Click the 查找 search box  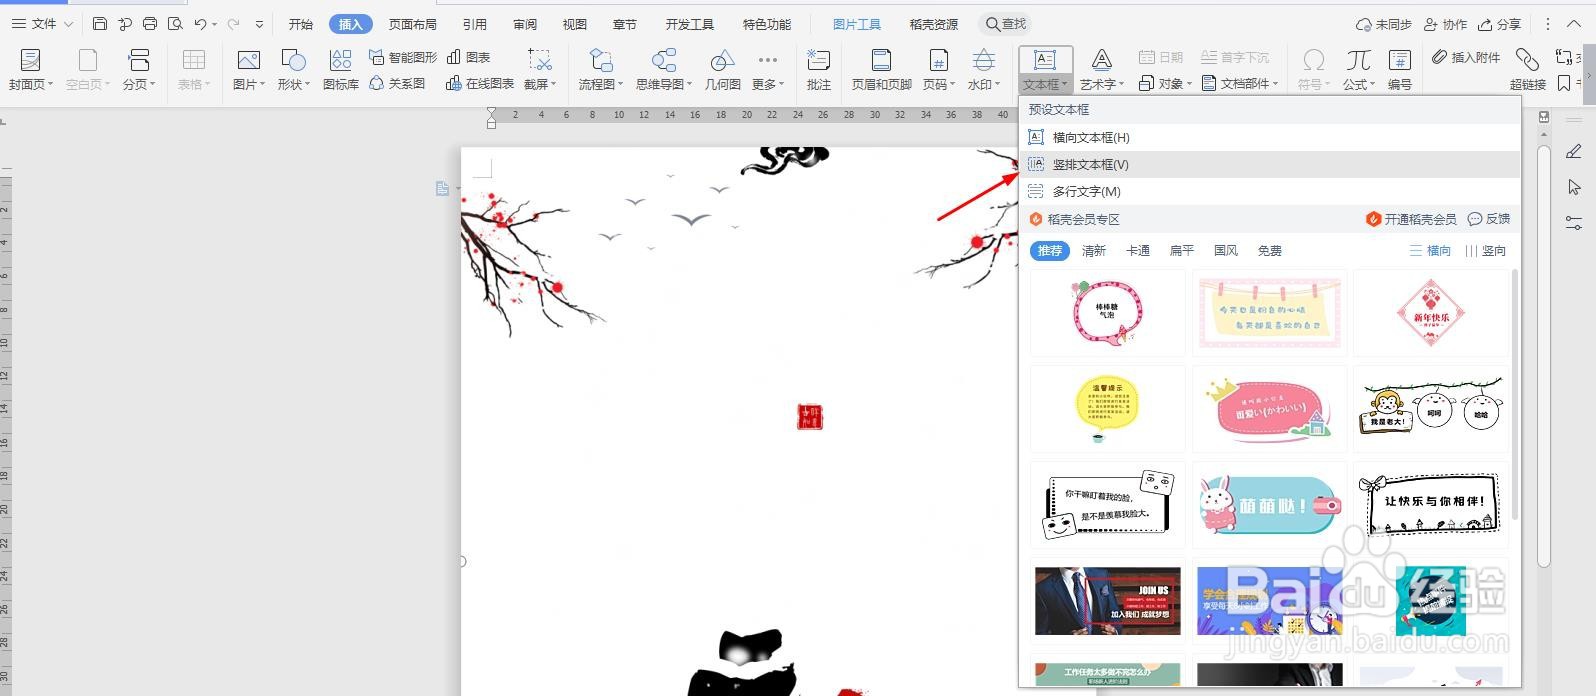tap(1006, 24)
